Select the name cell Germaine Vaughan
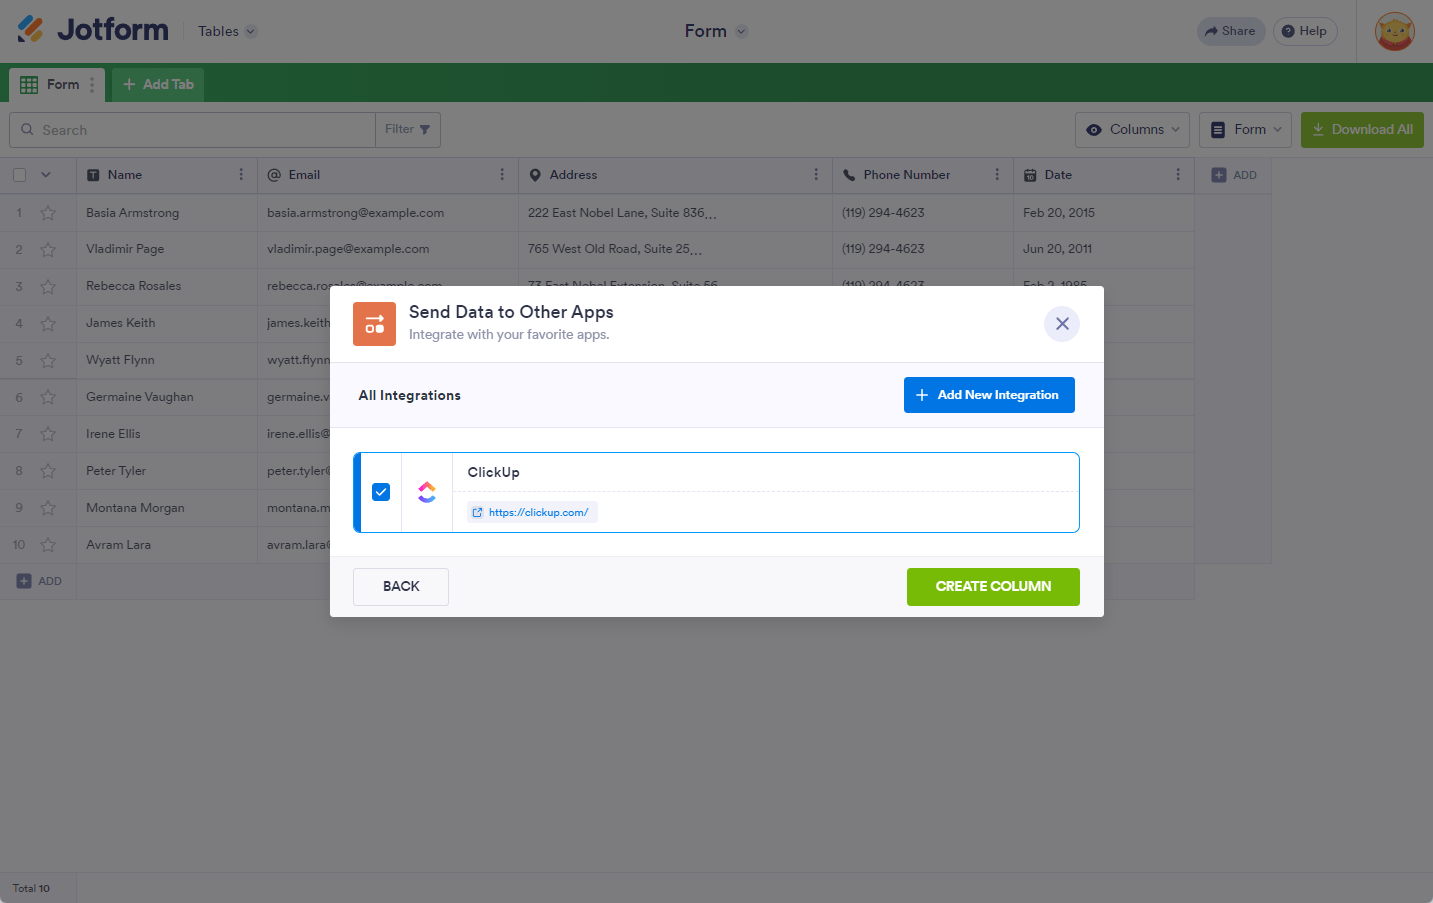The image size is (1433, 903). (x=167, y=398)
